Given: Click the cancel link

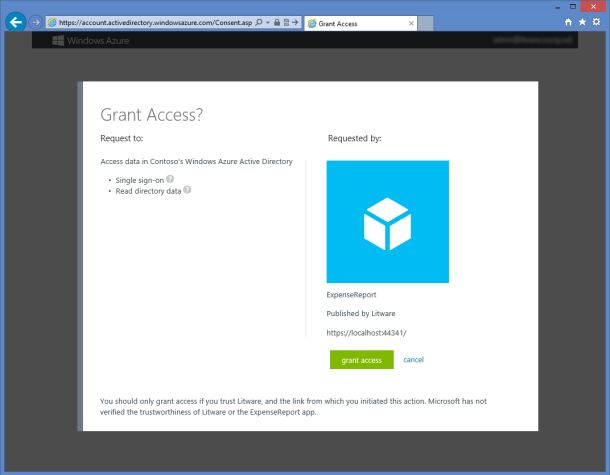Looking at the screenshot, I should click(413, 359).
